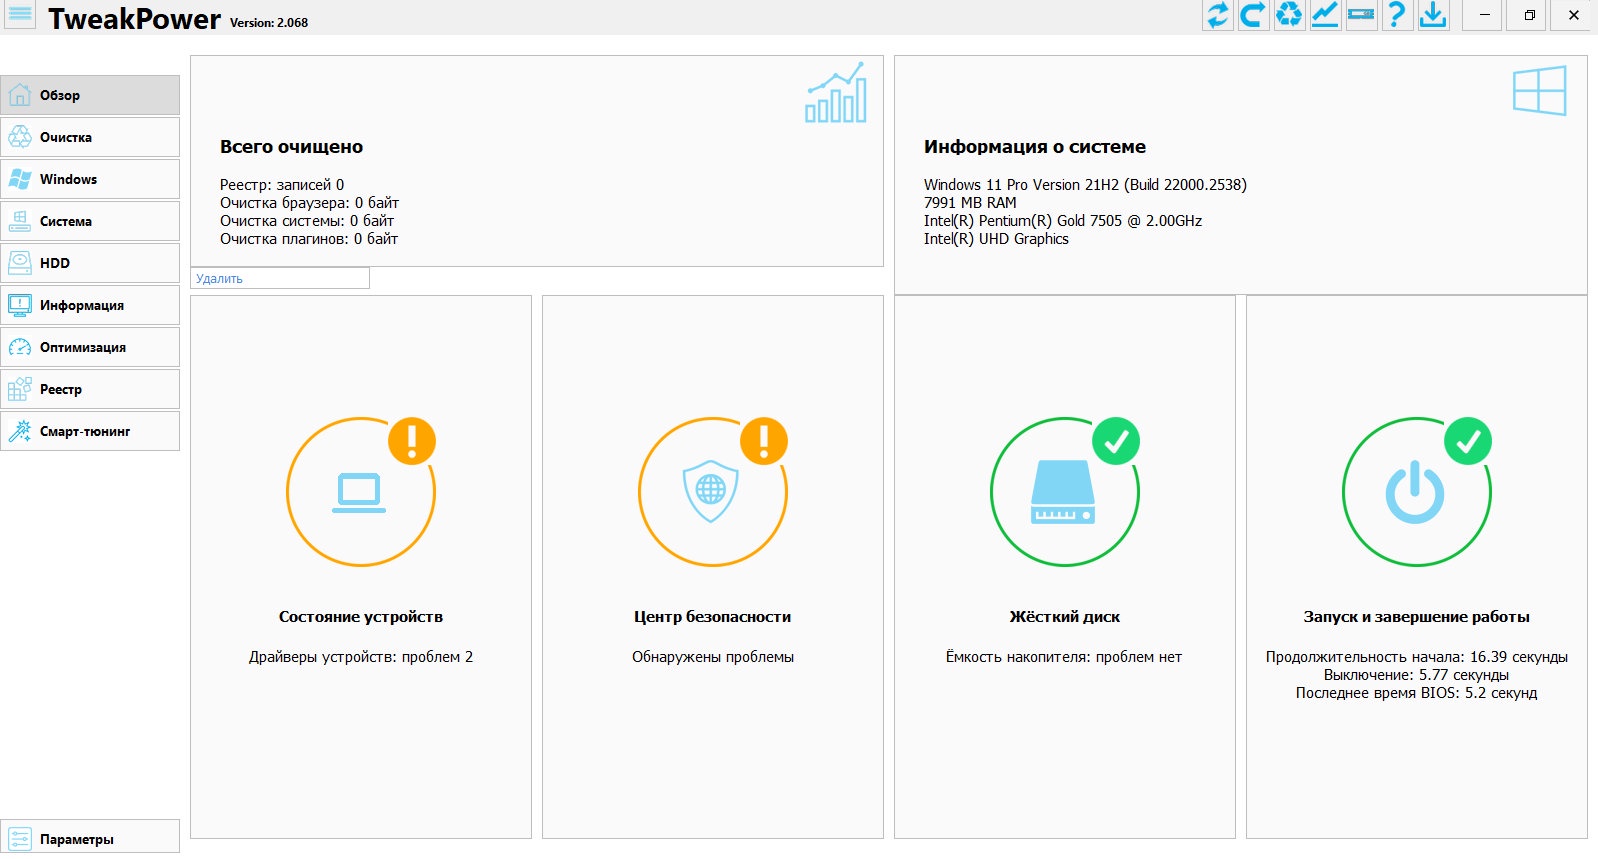Open Параметры settings at the sidebar bottom

(x=90, y=838)
